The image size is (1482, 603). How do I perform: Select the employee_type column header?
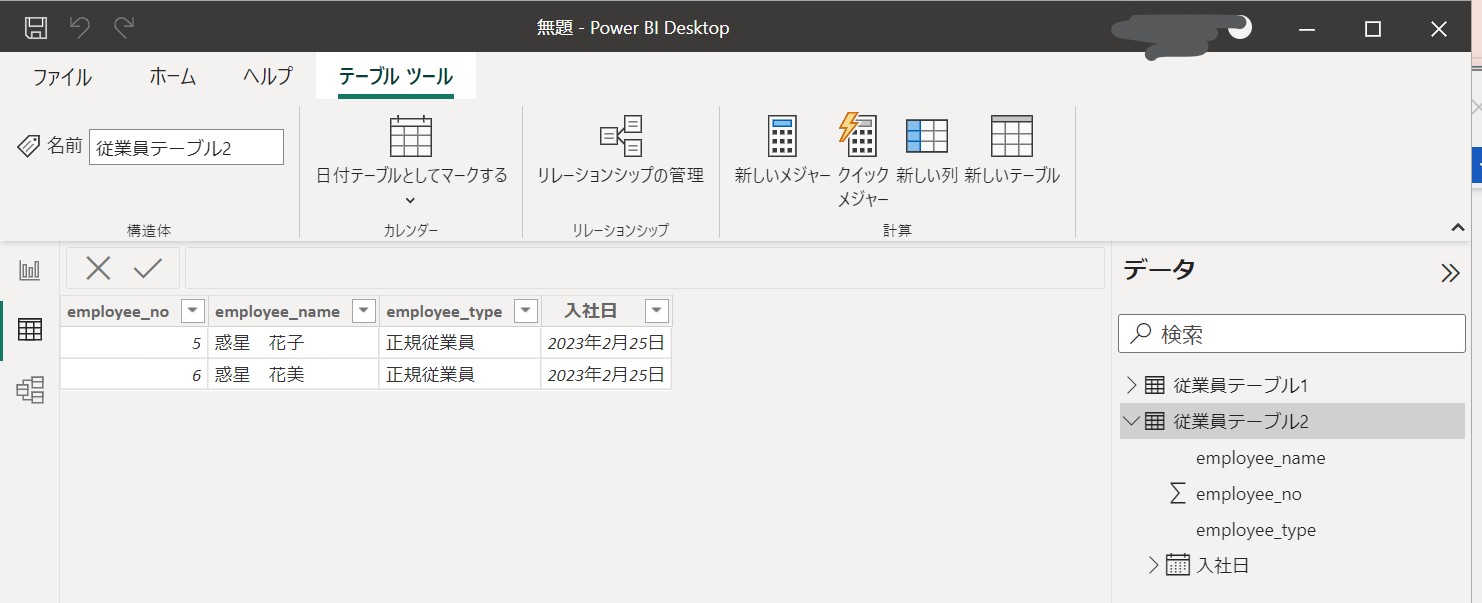pyautogui.click(x=444, y=311)
